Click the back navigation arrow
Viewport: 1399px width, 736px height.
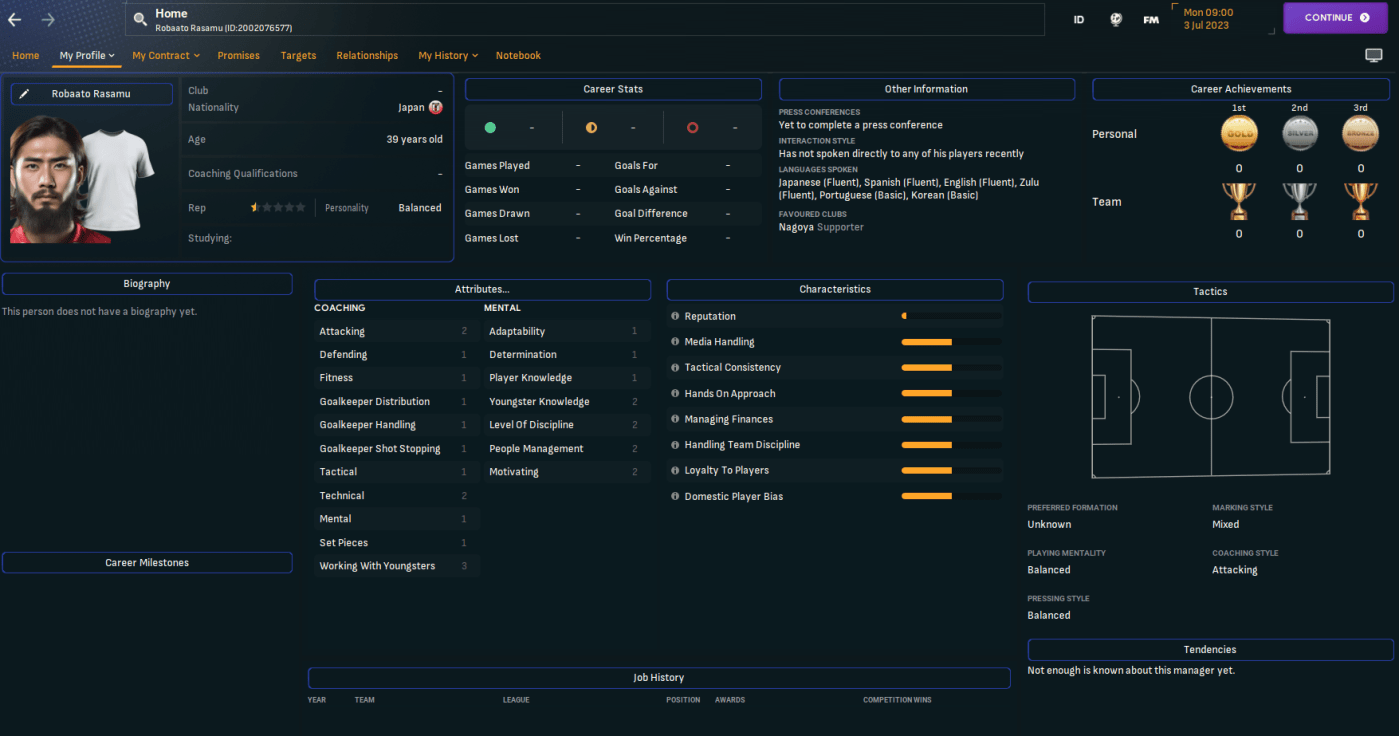coord(15,19)
